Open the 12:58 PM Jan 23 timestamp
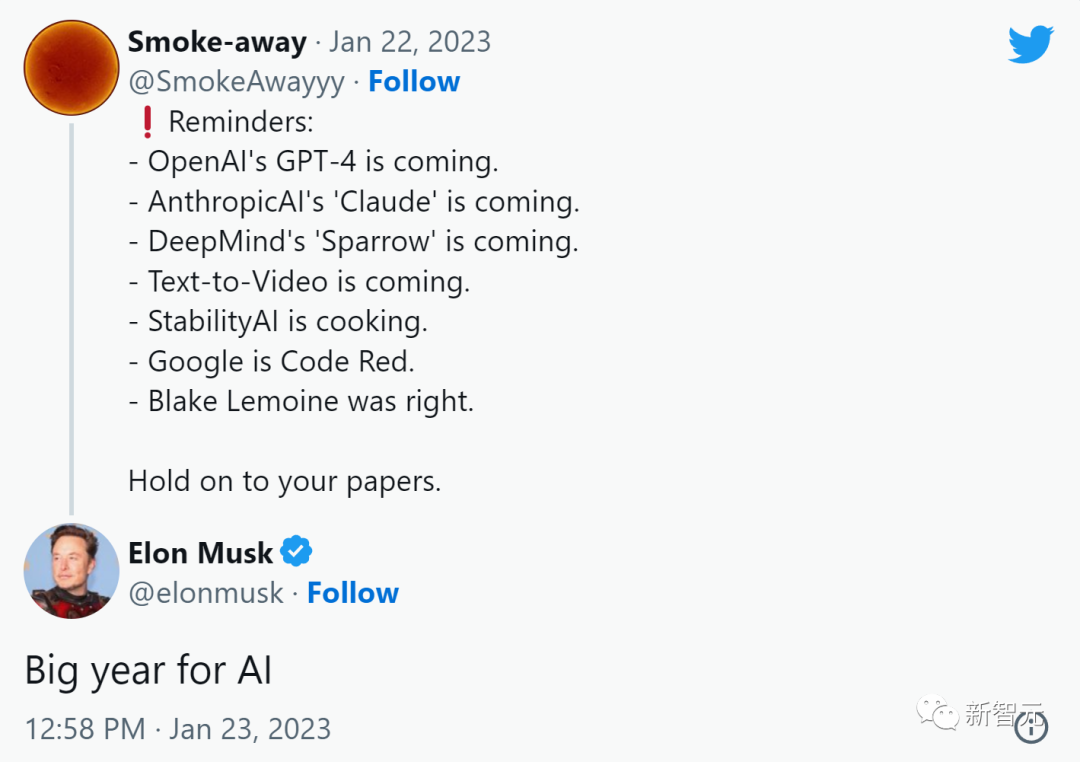The width and height of the screenshot is (1080, 762). [x=177, y=728]
